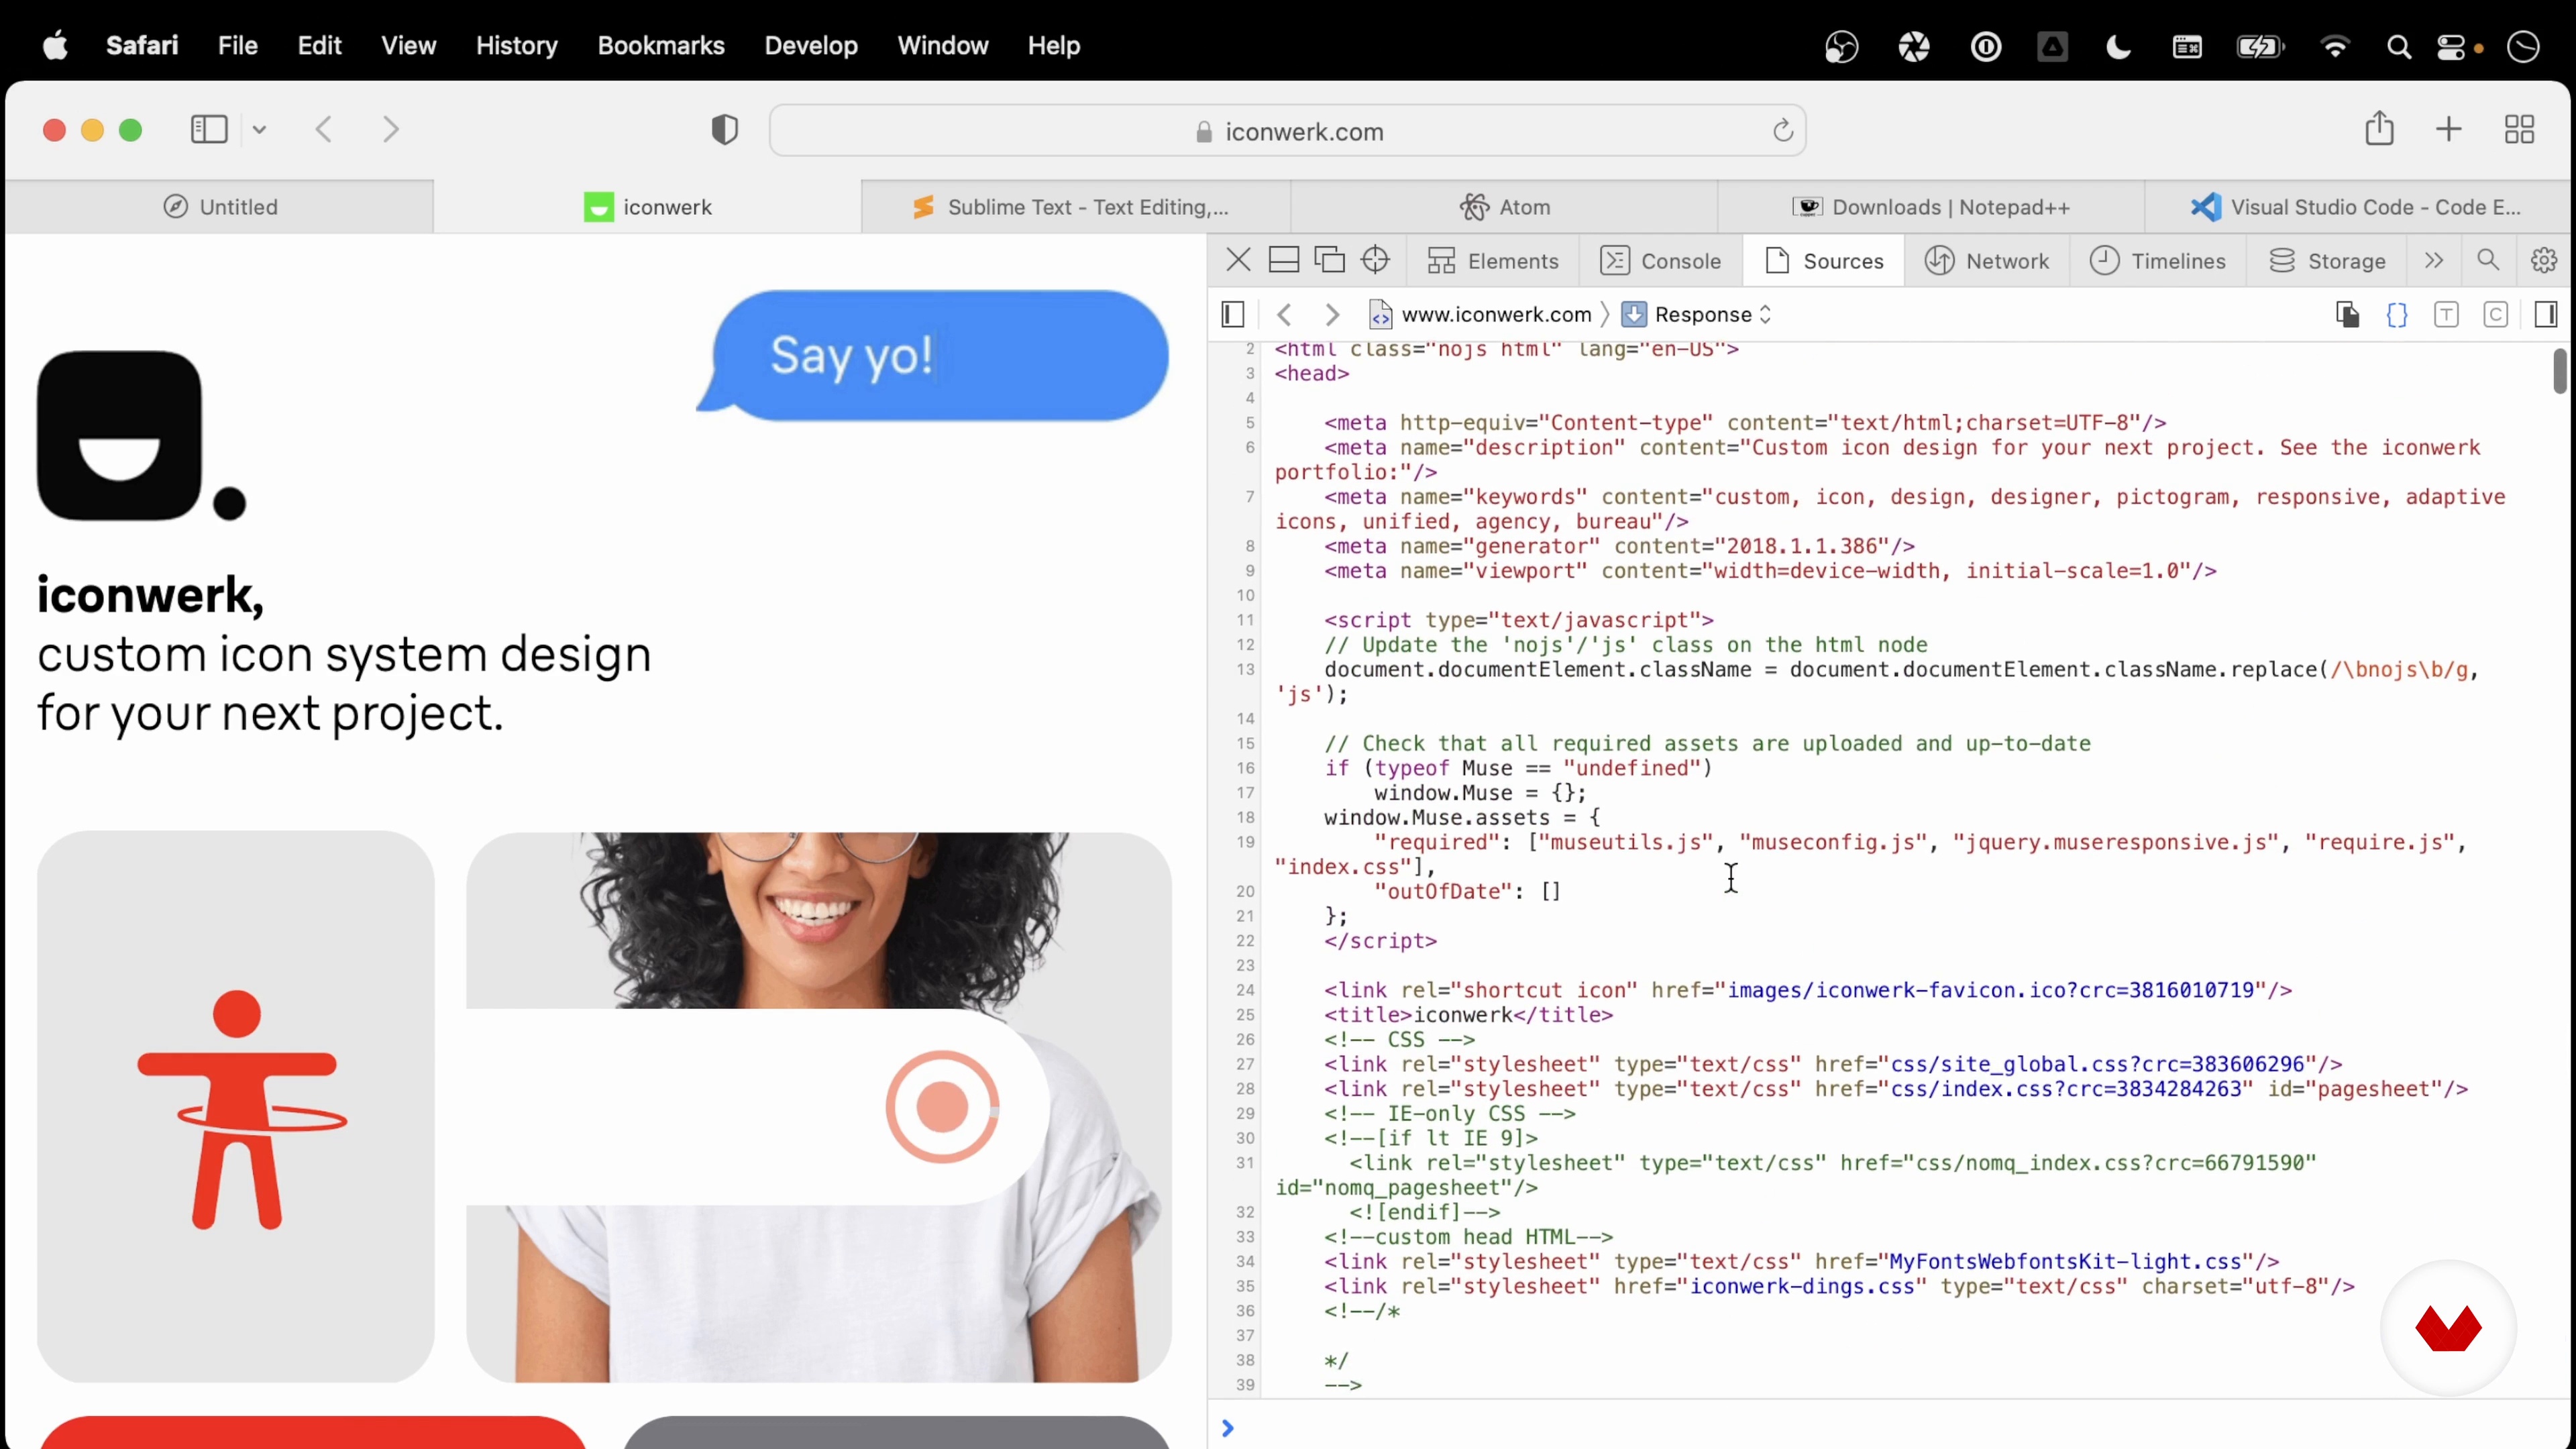Toggle Do Not Disturb moon icon
The width and height of the screenshot is (2576, 1449).
(2118, 46)
